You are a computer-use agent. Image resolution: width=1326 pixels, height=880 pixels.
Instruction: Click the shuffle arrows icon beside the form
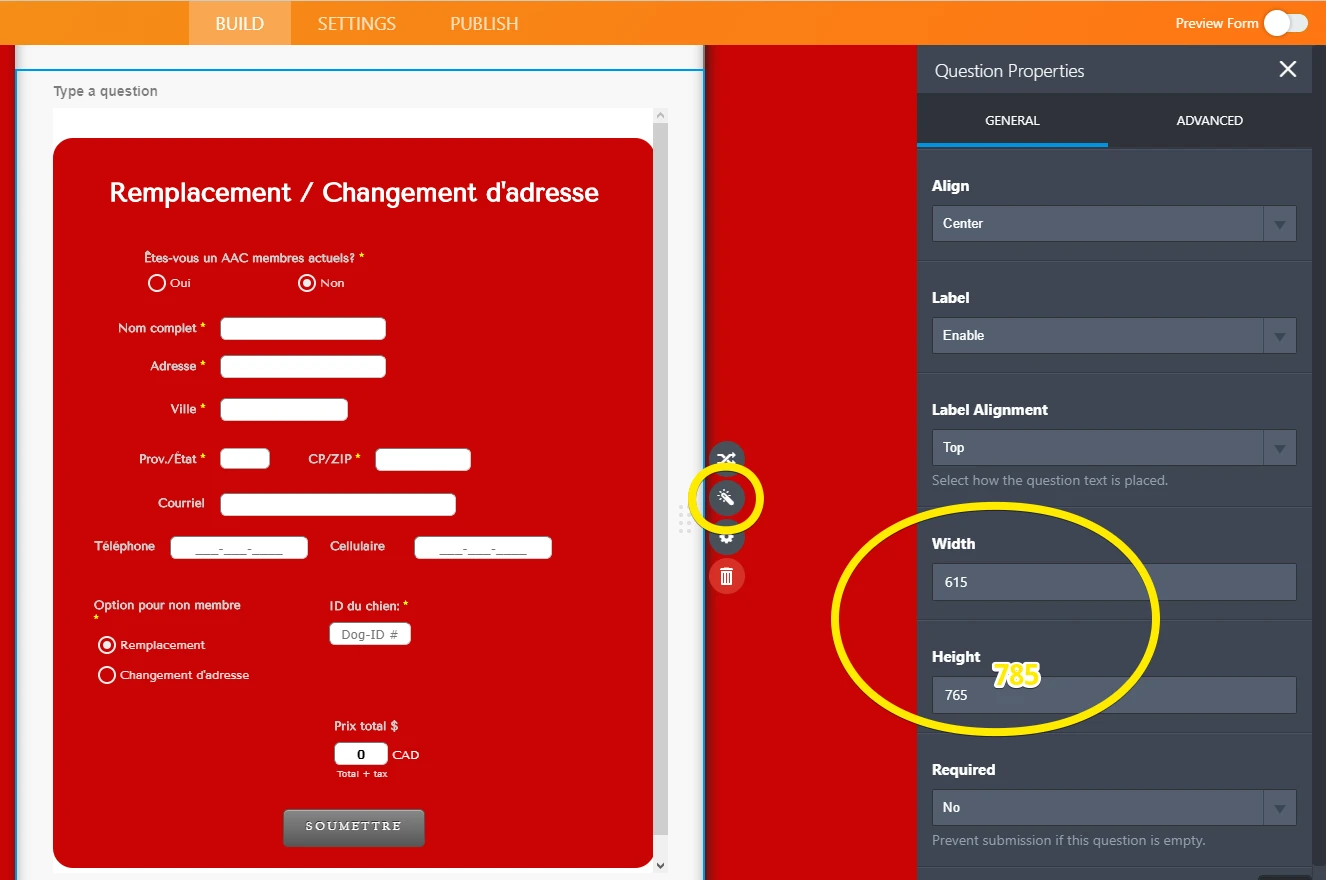click(x=727, y=458)
